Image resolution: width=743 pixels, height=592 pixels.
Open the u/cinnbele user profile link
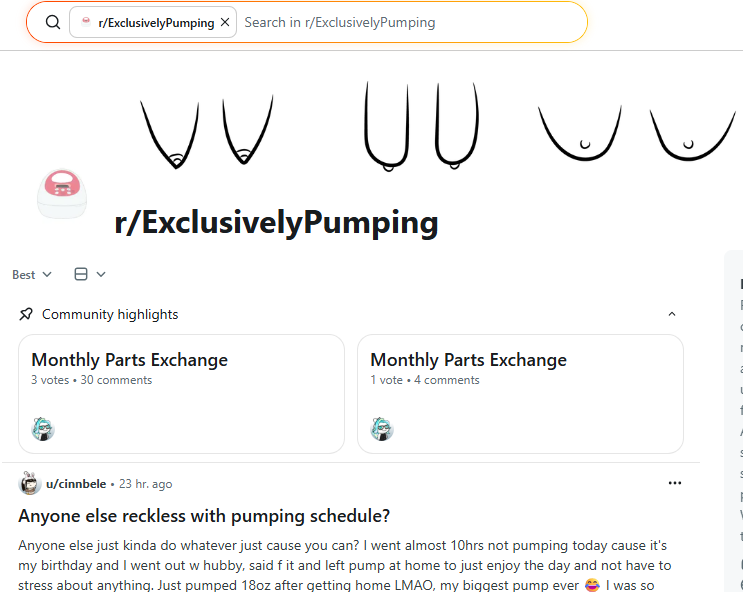pos(76,484)
